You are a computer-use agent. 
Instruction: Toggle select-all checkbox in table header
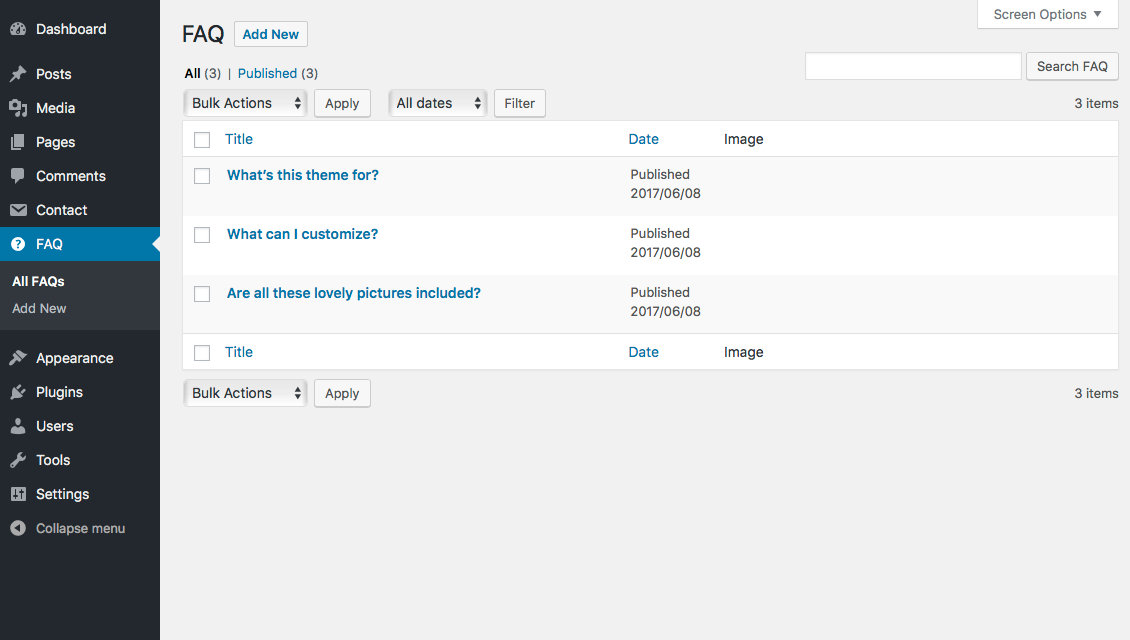[202, 140]
